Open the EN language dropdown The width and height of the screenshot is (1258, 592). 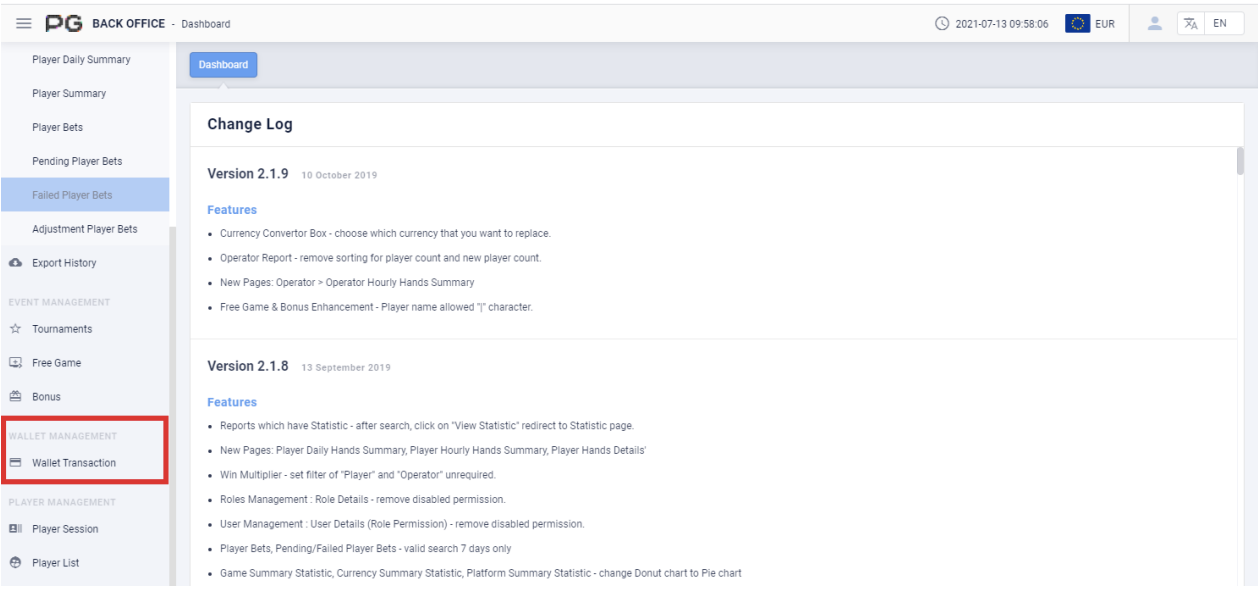coord(1220,24)
